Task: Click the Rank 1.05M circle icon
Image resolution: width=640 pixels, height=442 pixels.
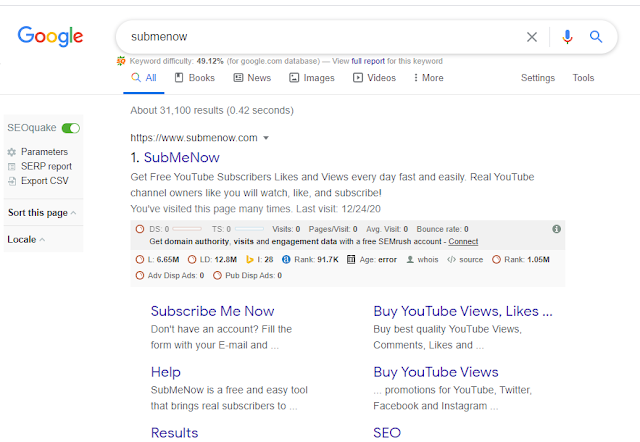Action: click(496, 260)
